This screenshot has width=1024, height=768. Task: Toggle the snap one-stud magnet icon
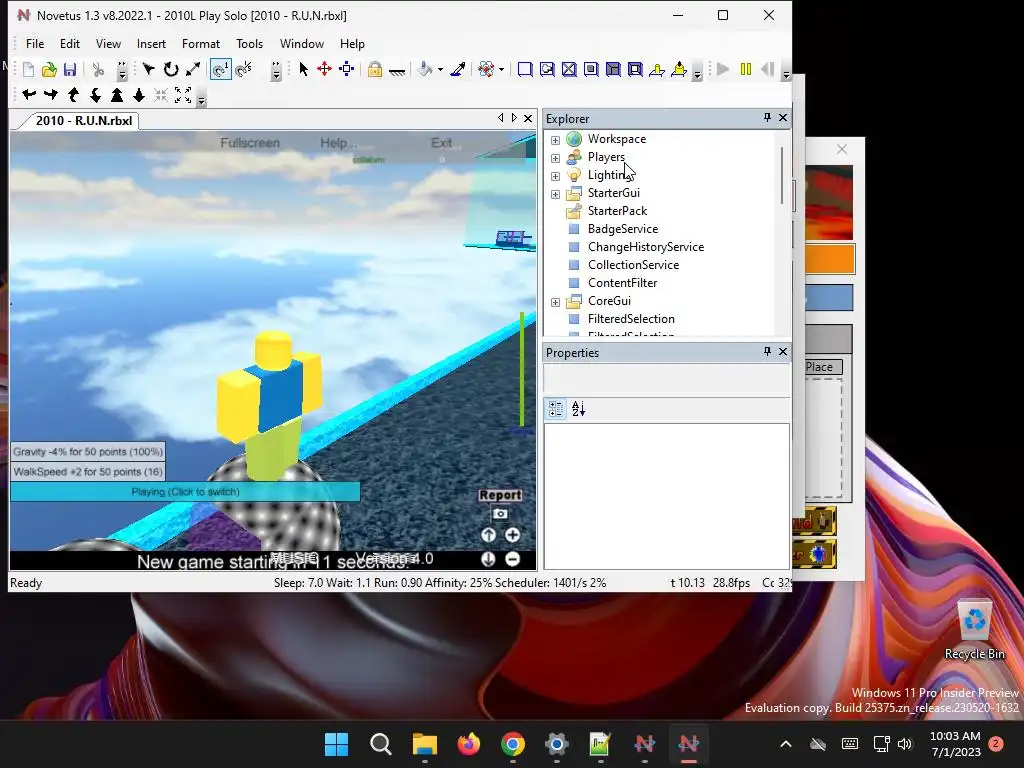221,69
